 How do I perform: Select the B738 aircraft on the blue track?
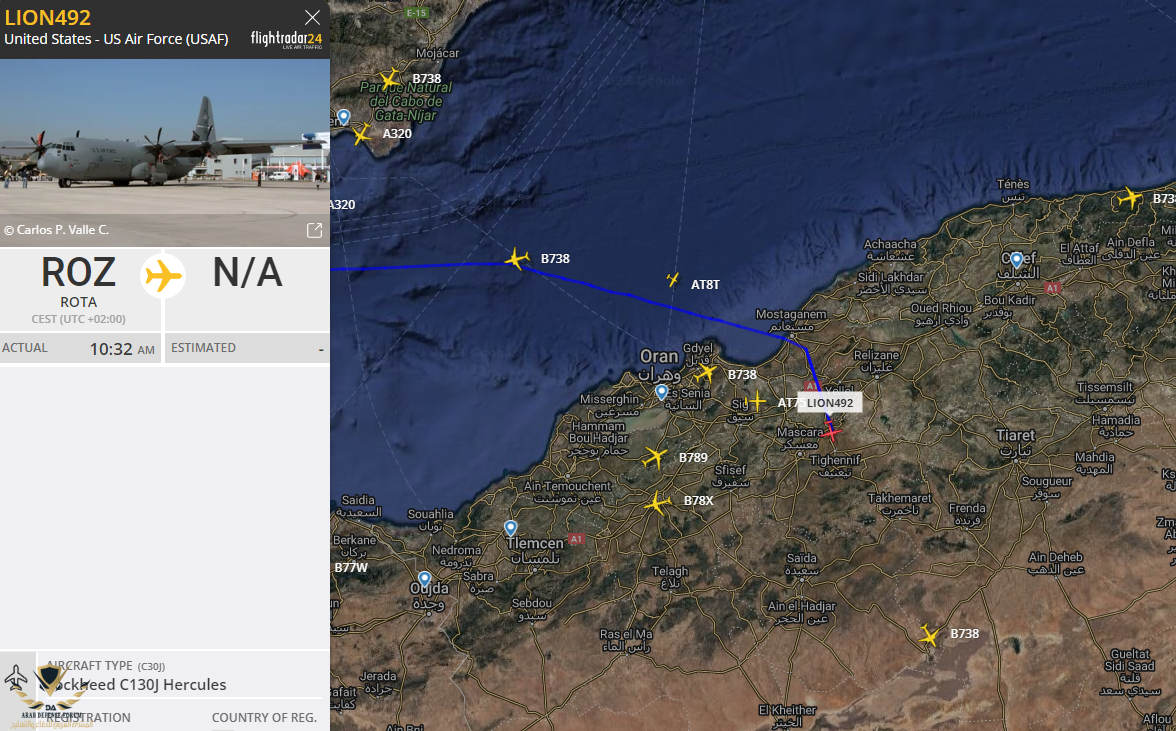(x=517, y=259)
